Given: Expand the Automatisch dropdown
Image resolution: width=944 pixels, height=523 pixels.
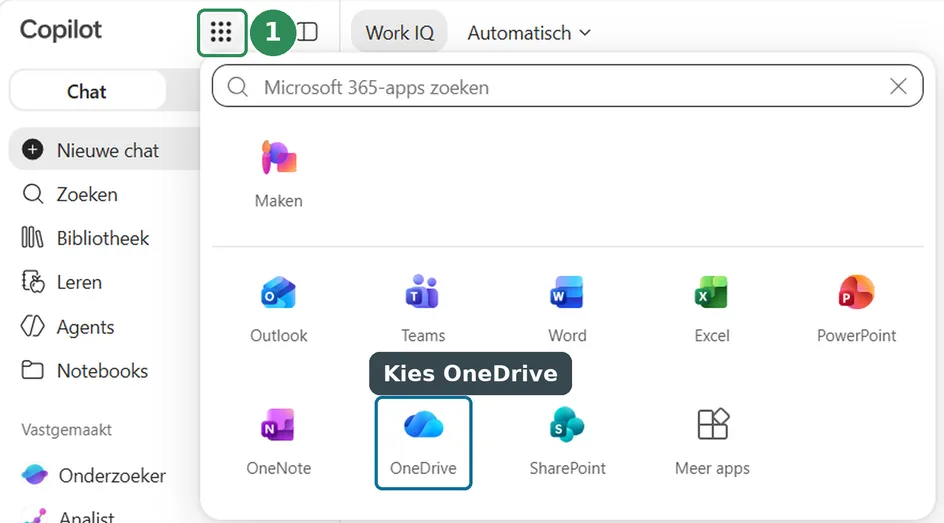Looking at the screenshot, I should pyautogui.click(x=529, y=32).
